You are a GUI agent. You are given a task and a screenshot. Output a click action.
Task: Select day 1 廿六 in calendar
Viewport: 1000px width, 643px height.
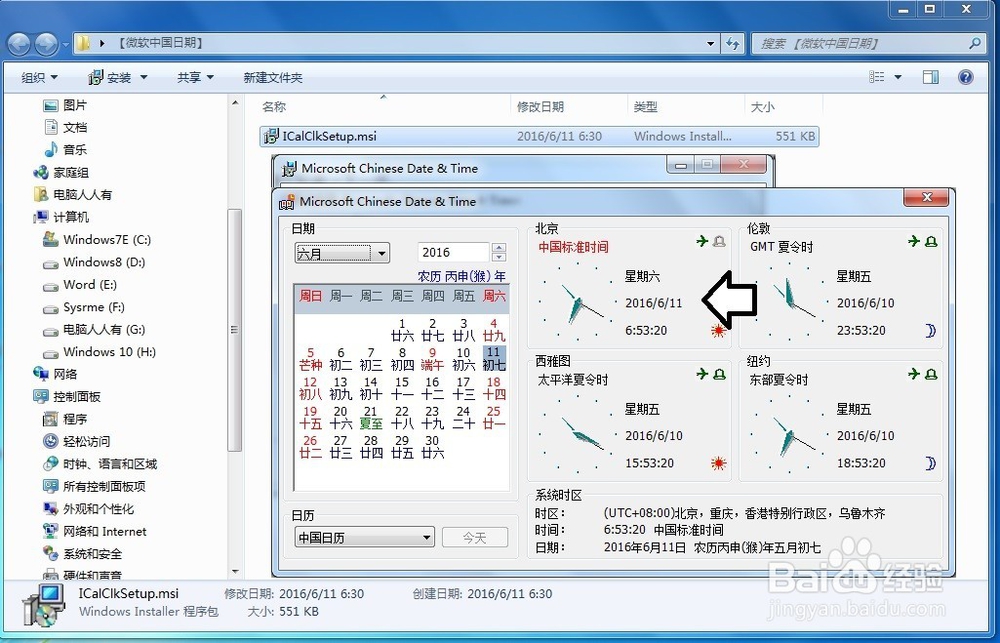click(x=402, y=329)
